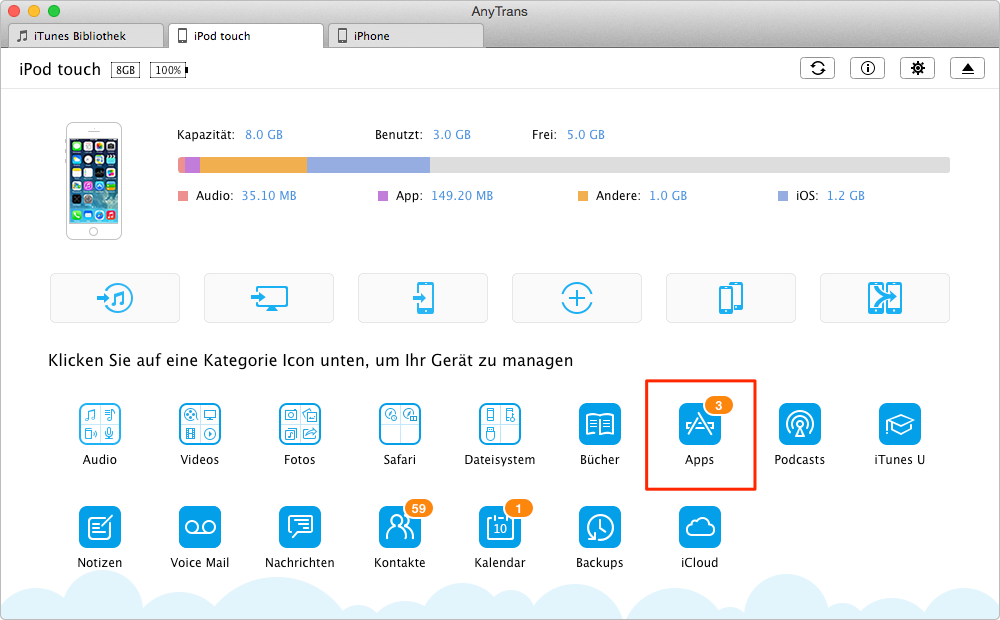Click the Apps badge showing 3
This screenshot has width=1000, height=620.
point(719,405)
